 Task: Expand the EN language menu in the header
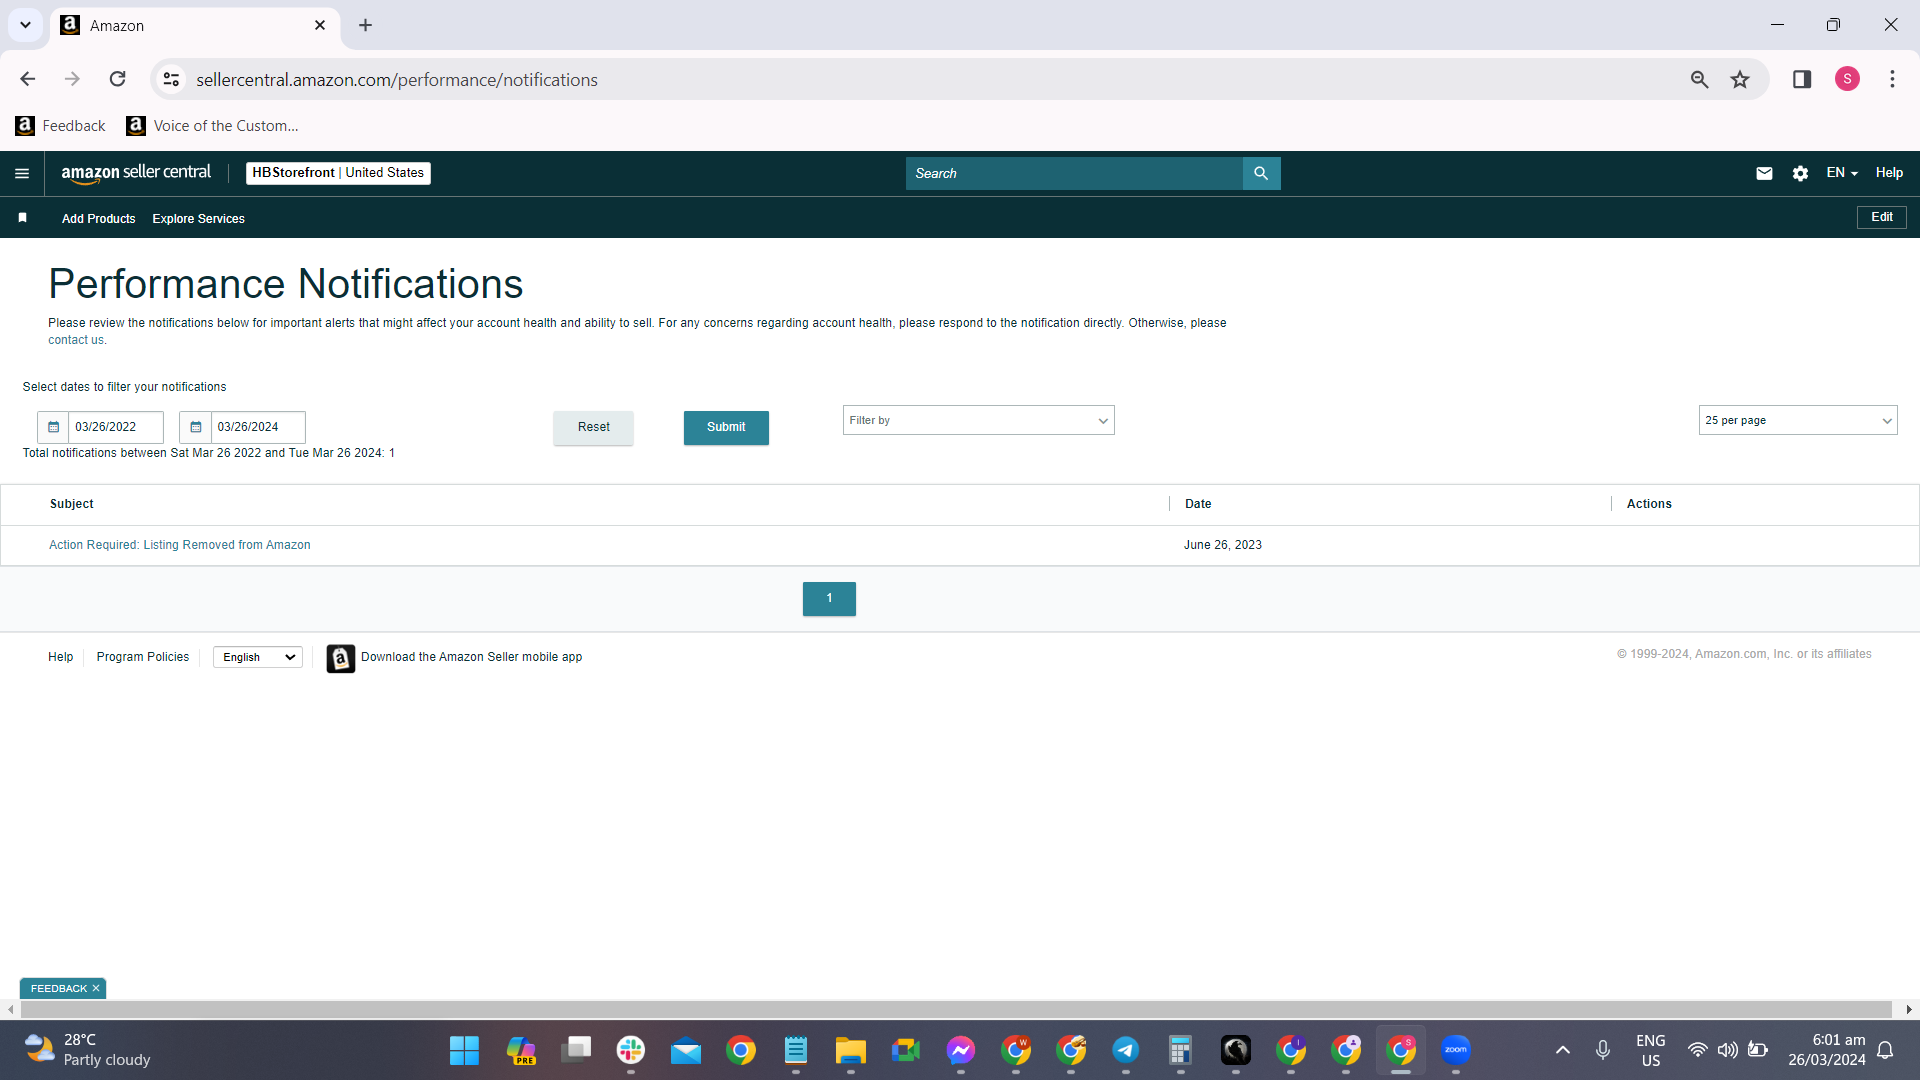[x=1842, y=173]
